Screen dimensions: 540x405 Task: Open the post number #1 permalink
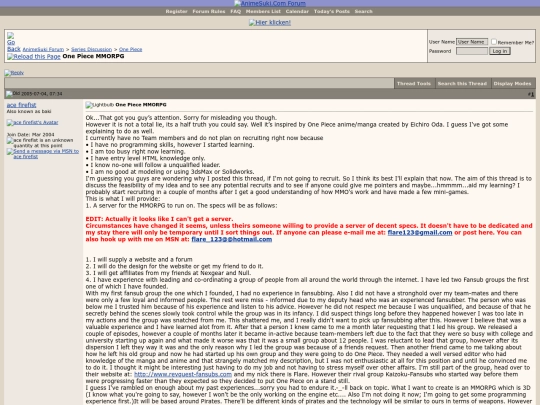pos(532,94)
